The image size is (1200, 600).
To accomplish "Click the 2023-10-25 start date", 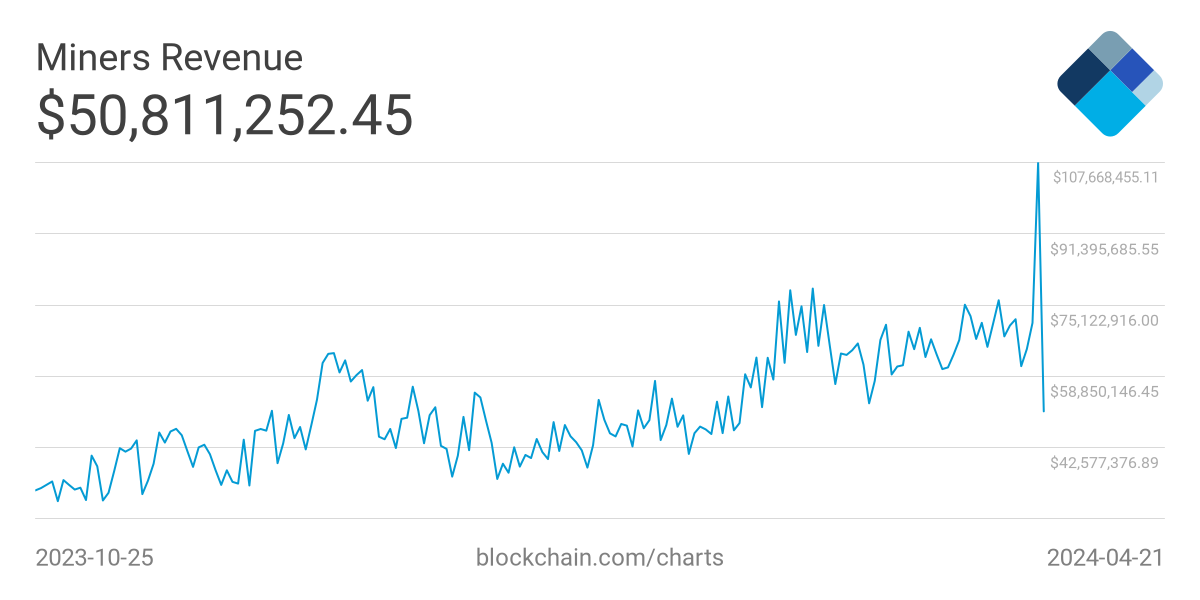I will (94, 557).
